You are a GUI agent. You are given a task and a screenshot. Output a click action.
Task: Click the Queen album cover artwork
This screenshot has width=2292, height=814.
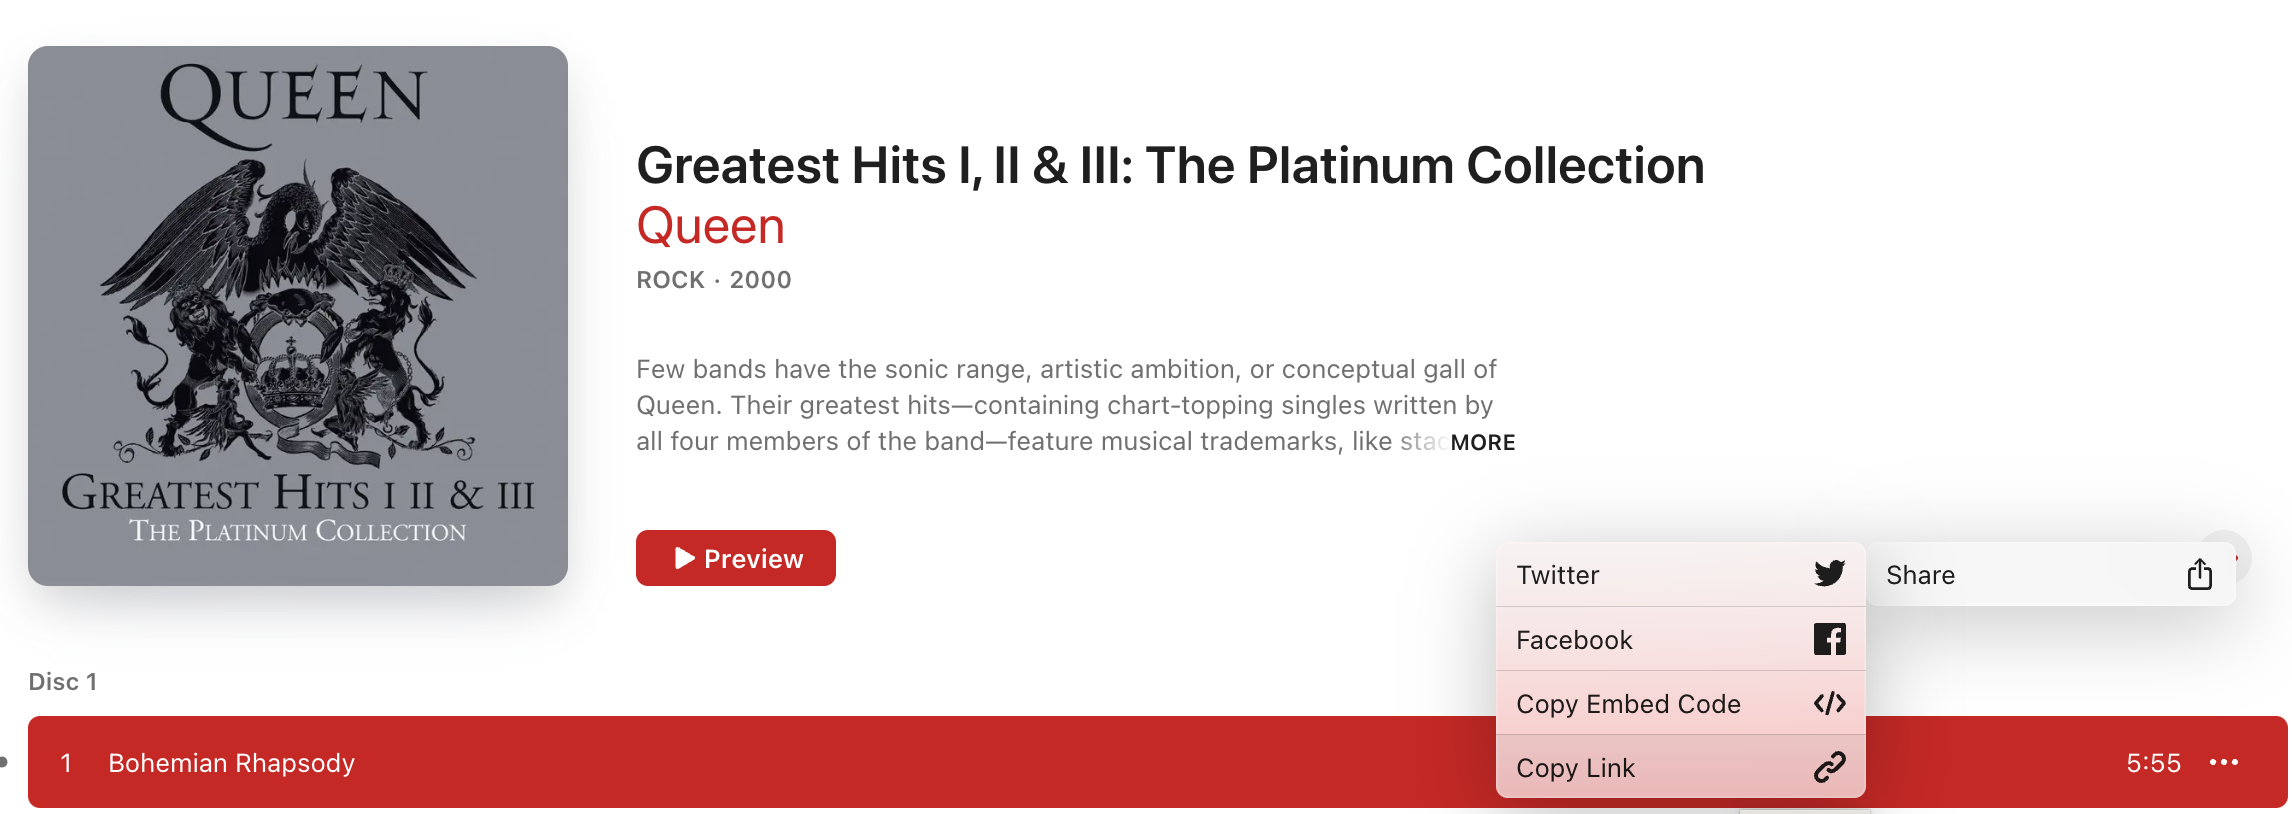(x=298, y=316)
